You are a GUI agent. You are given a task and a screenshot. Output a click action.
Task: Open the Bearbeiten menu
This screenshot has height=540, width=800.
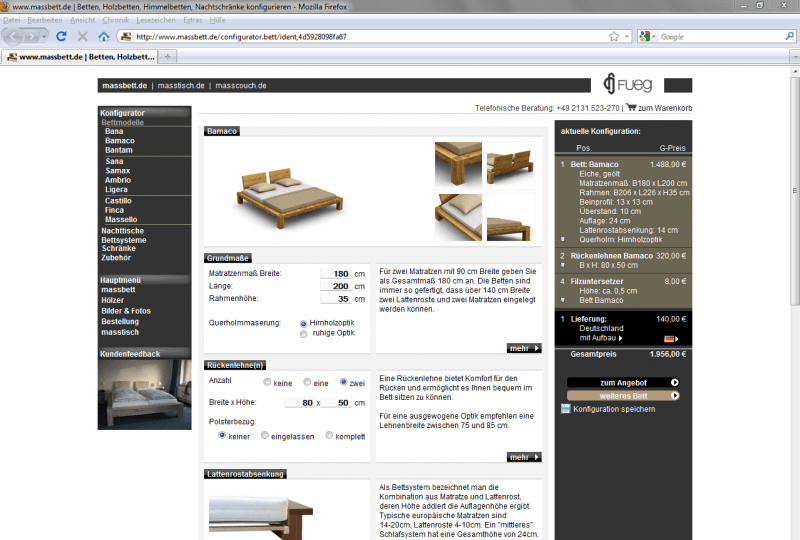[x=45, y=20]
